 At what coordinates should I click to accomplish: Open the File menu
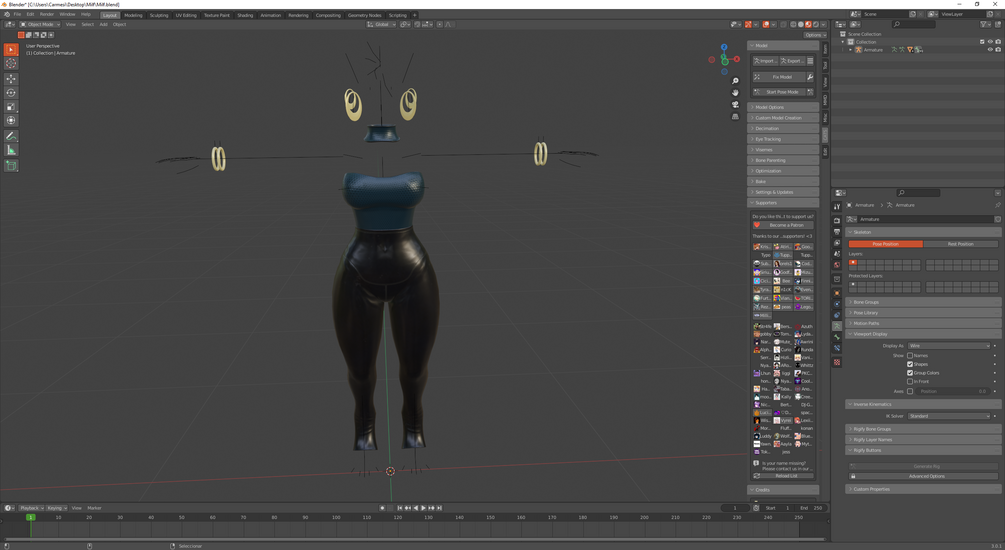(17, 14)
